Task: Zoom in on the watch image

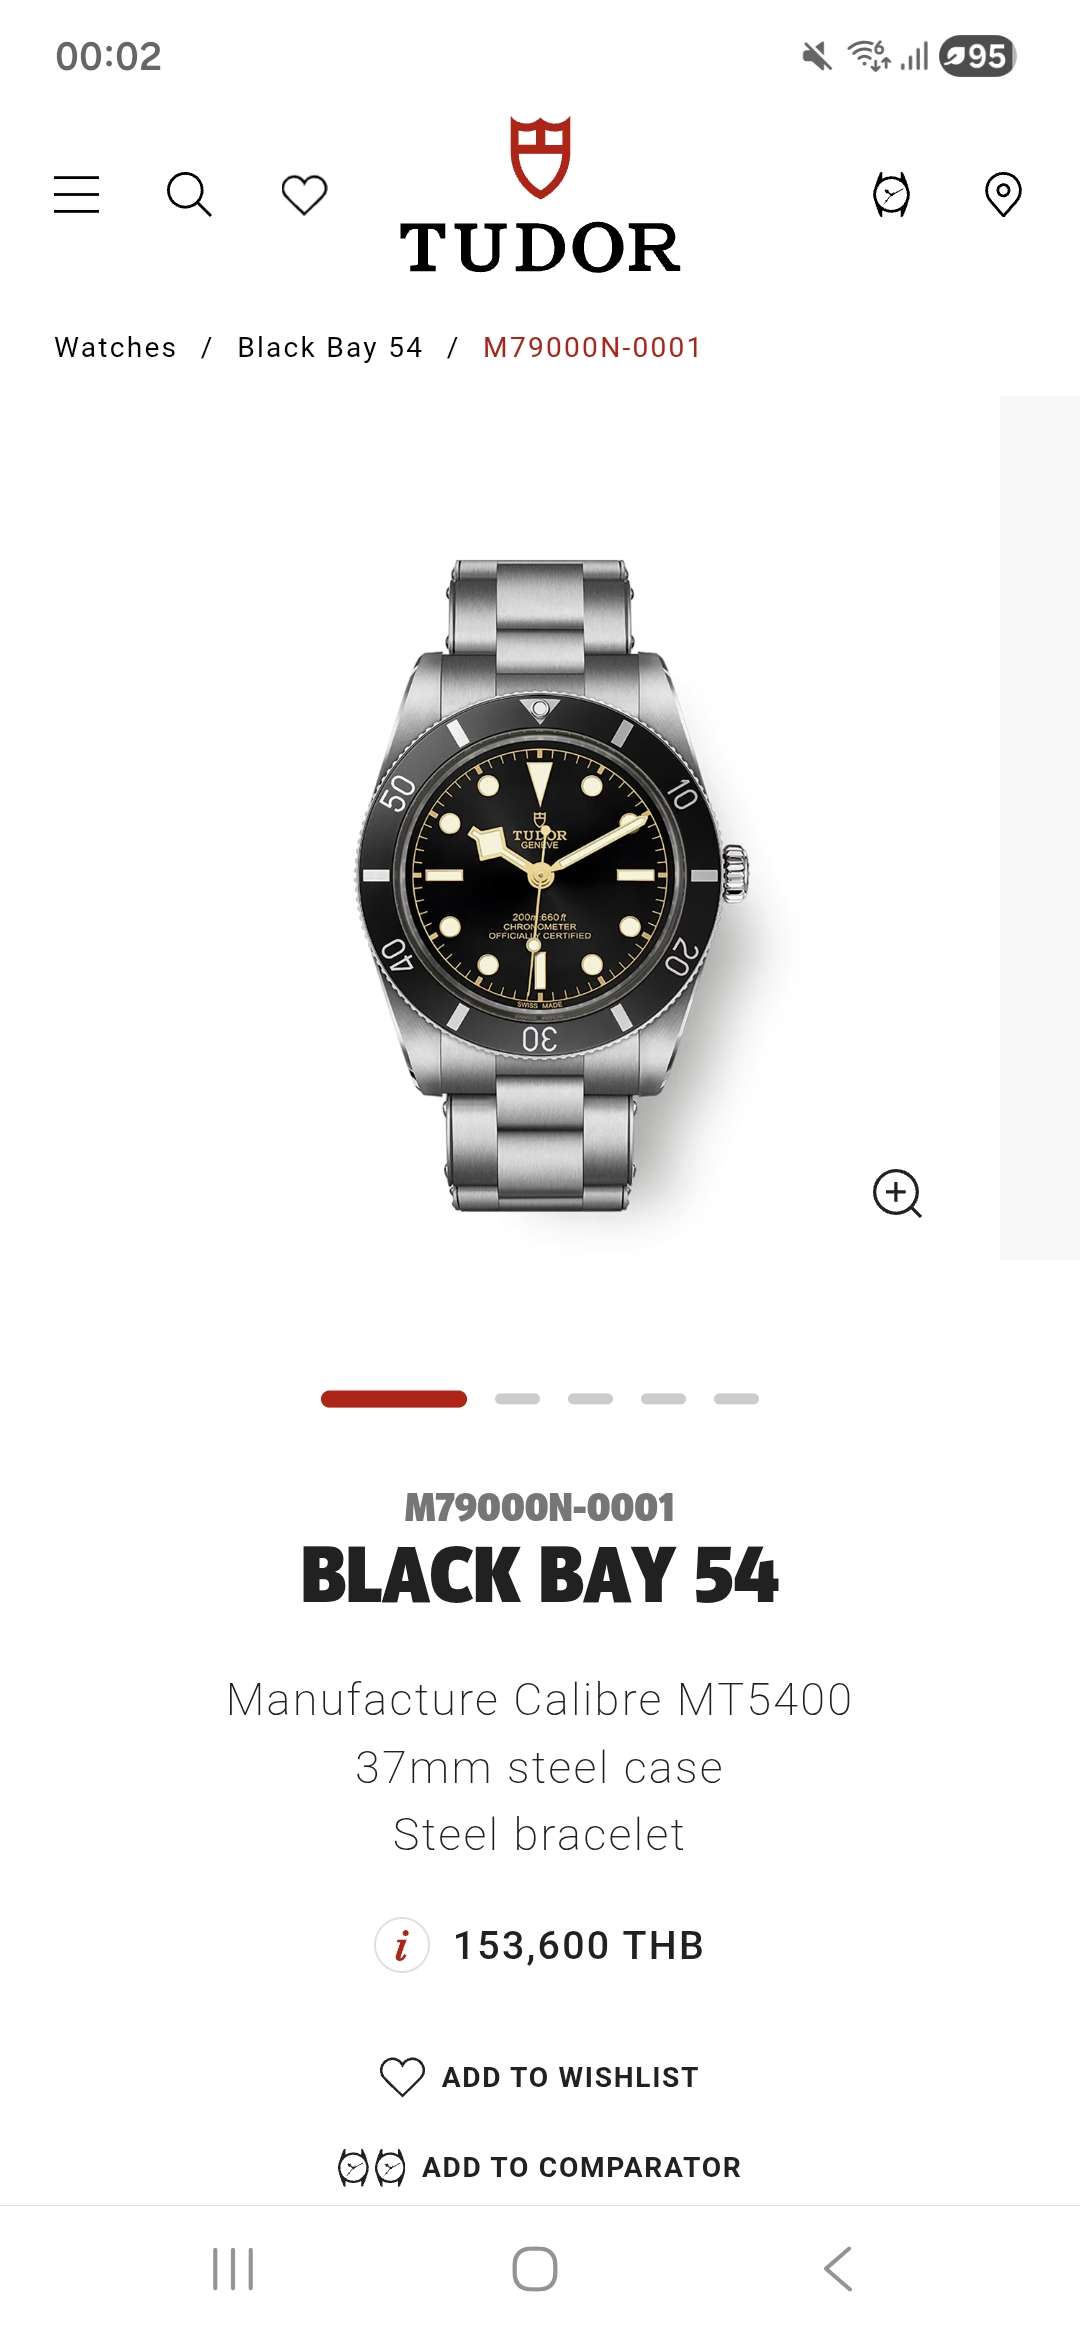Action: coord(897,1193)
